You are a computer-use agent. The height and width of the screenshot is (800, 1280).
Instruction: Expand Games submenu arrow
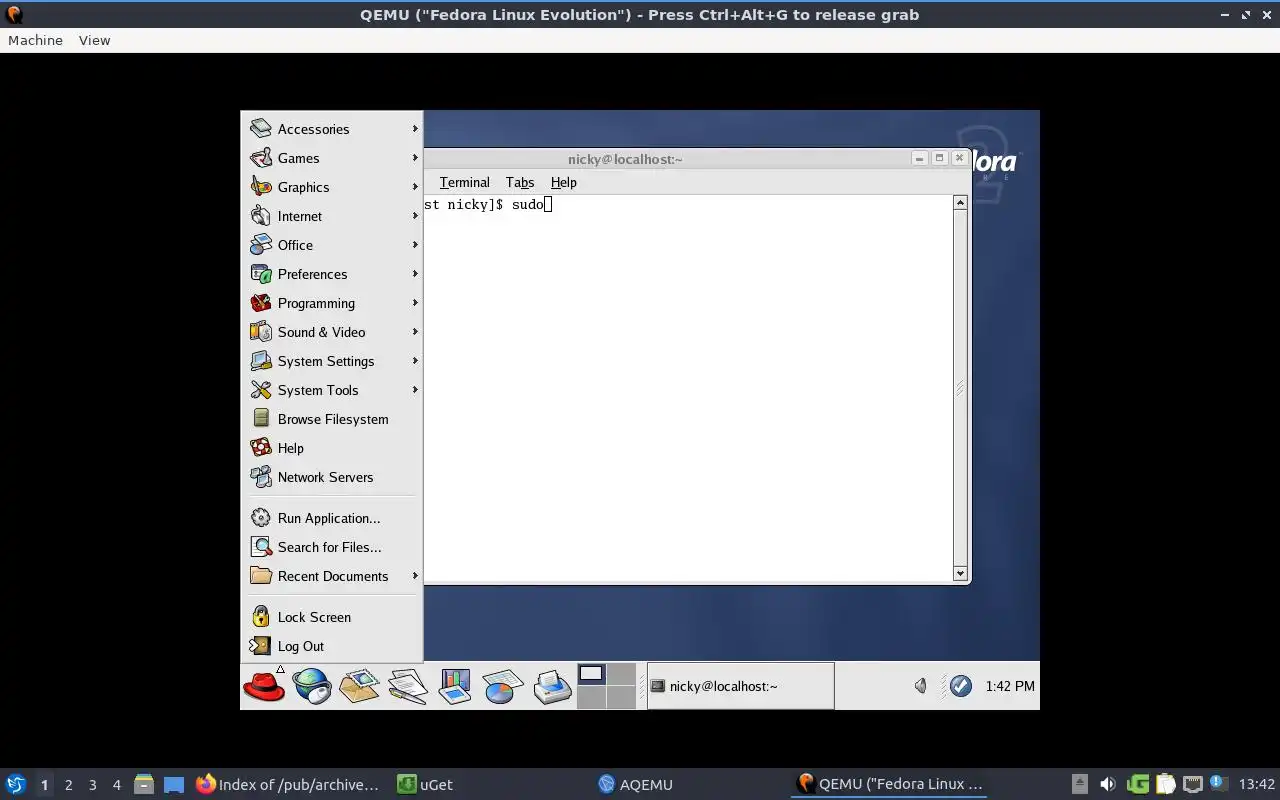tap(415, 158)
